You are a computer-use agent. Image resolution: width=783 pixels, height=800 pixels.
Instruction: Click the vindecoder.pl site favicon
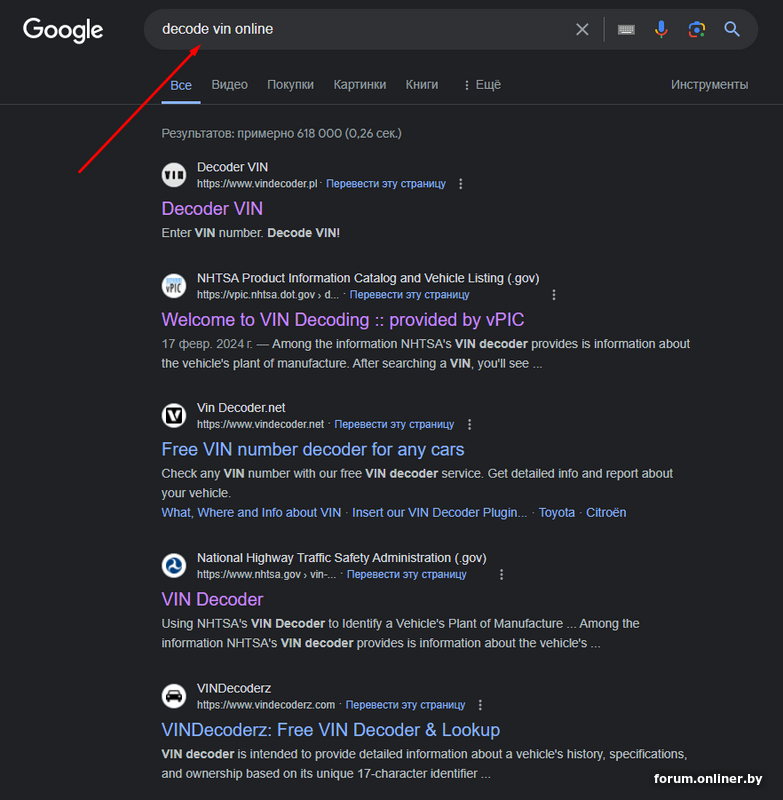click(x=174, y=175)
